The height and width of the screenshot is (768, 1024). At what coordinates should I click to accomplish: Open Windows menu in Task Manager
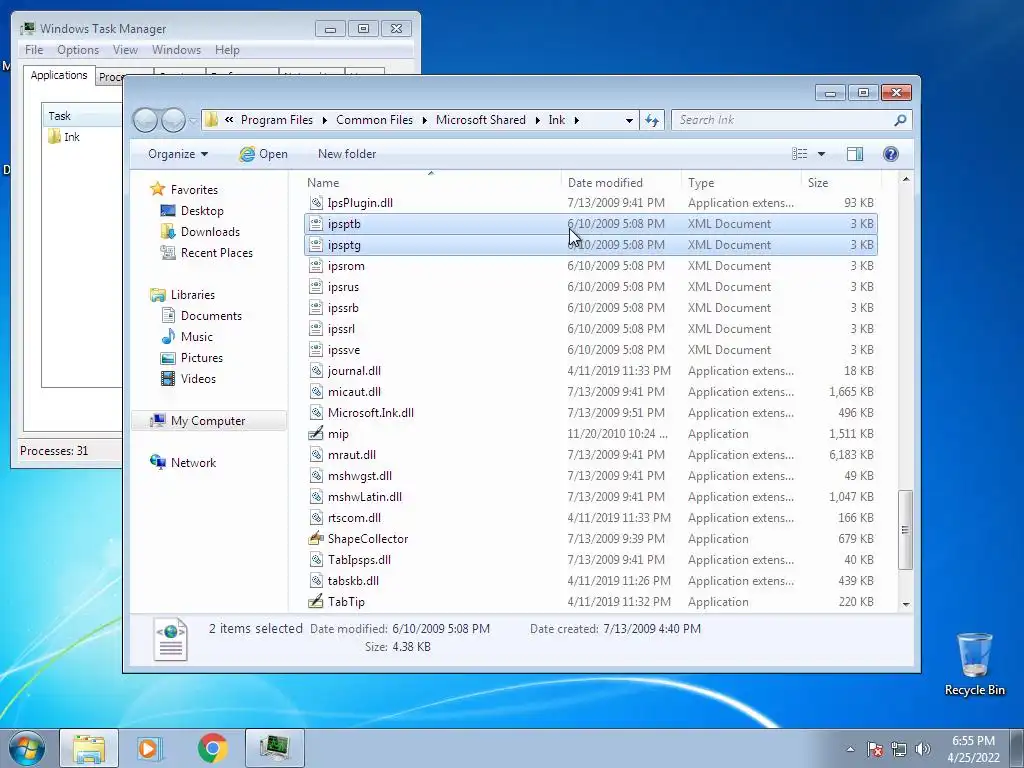[x=176, y=50]
